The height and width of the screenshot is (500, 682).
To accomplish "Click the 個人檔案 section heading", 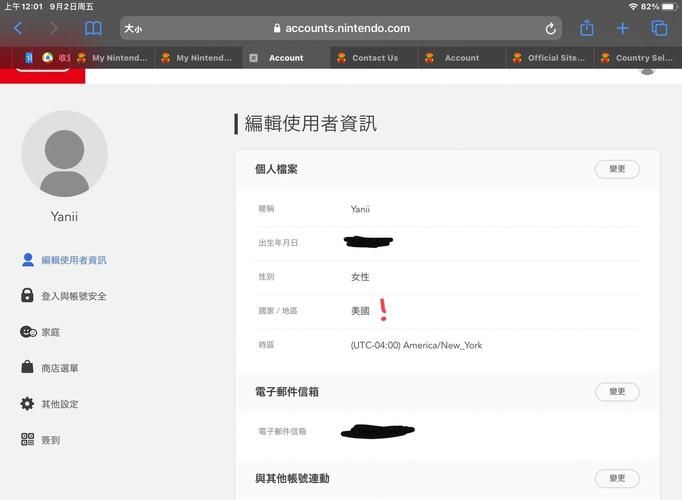I will [276, 169].
